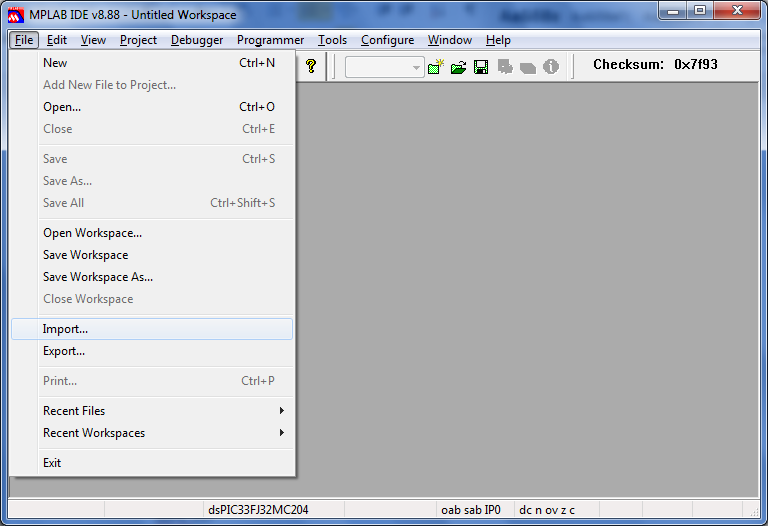Click Exit in the File menu
The height and width of the screenshot is (526, 768).
(152, 462)
